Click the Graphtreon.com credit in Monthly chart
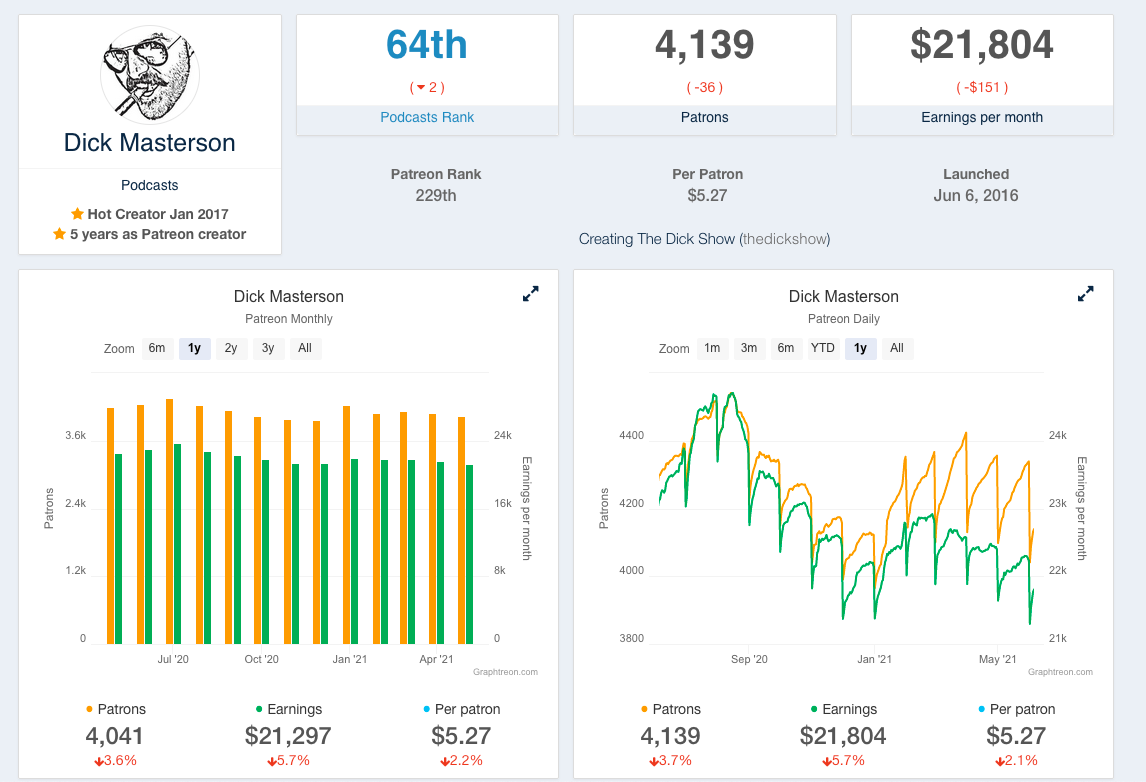Screen dimensions: 1146x782 tap(505, 672)
